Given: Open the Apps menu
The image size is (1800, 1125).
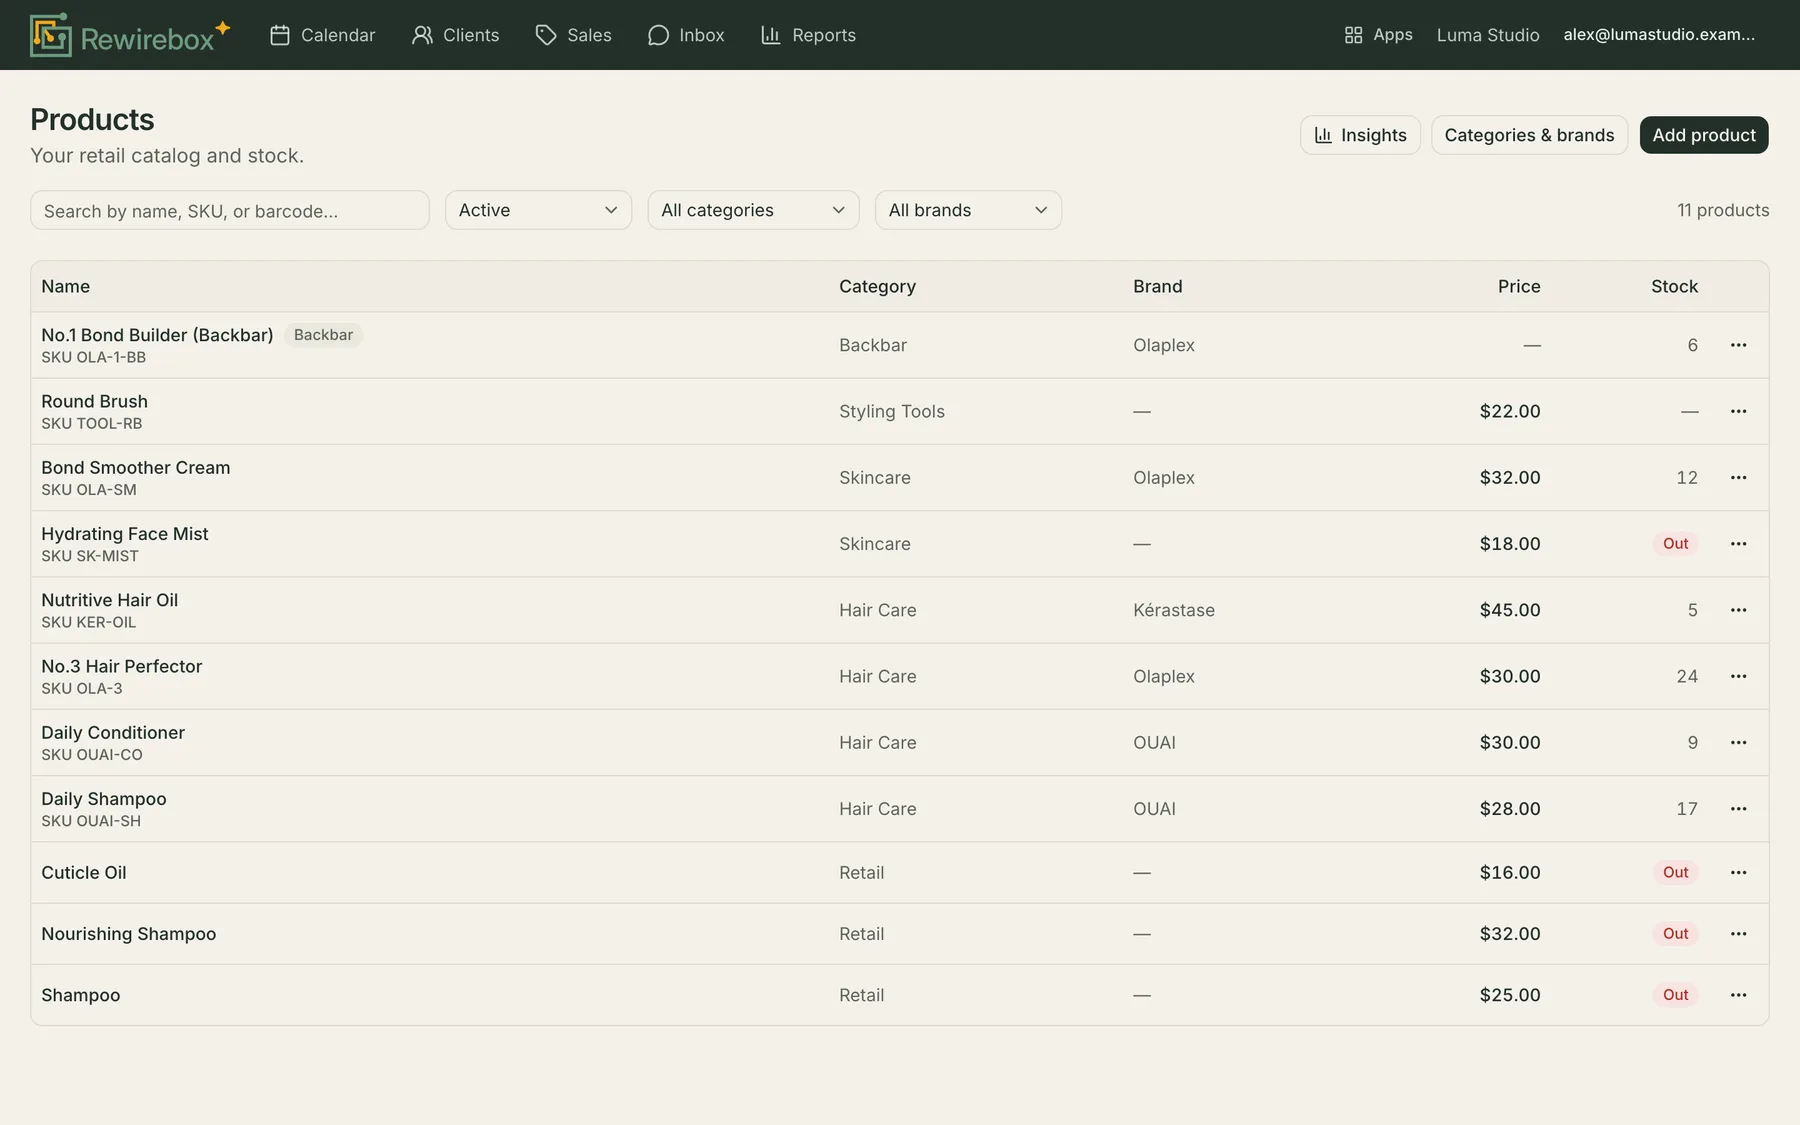Looking at the screenshot, I should (1378, 35).
